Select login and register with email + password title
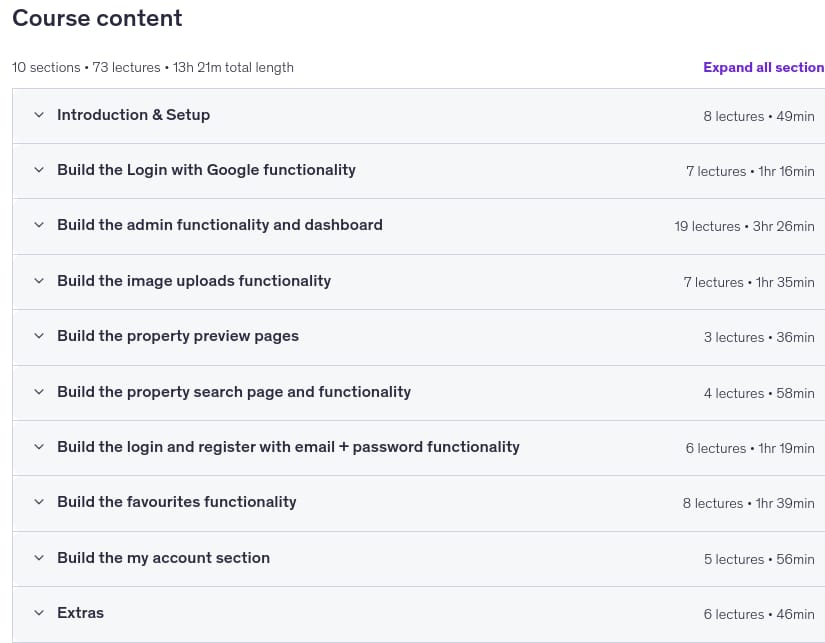 point(288,447)
